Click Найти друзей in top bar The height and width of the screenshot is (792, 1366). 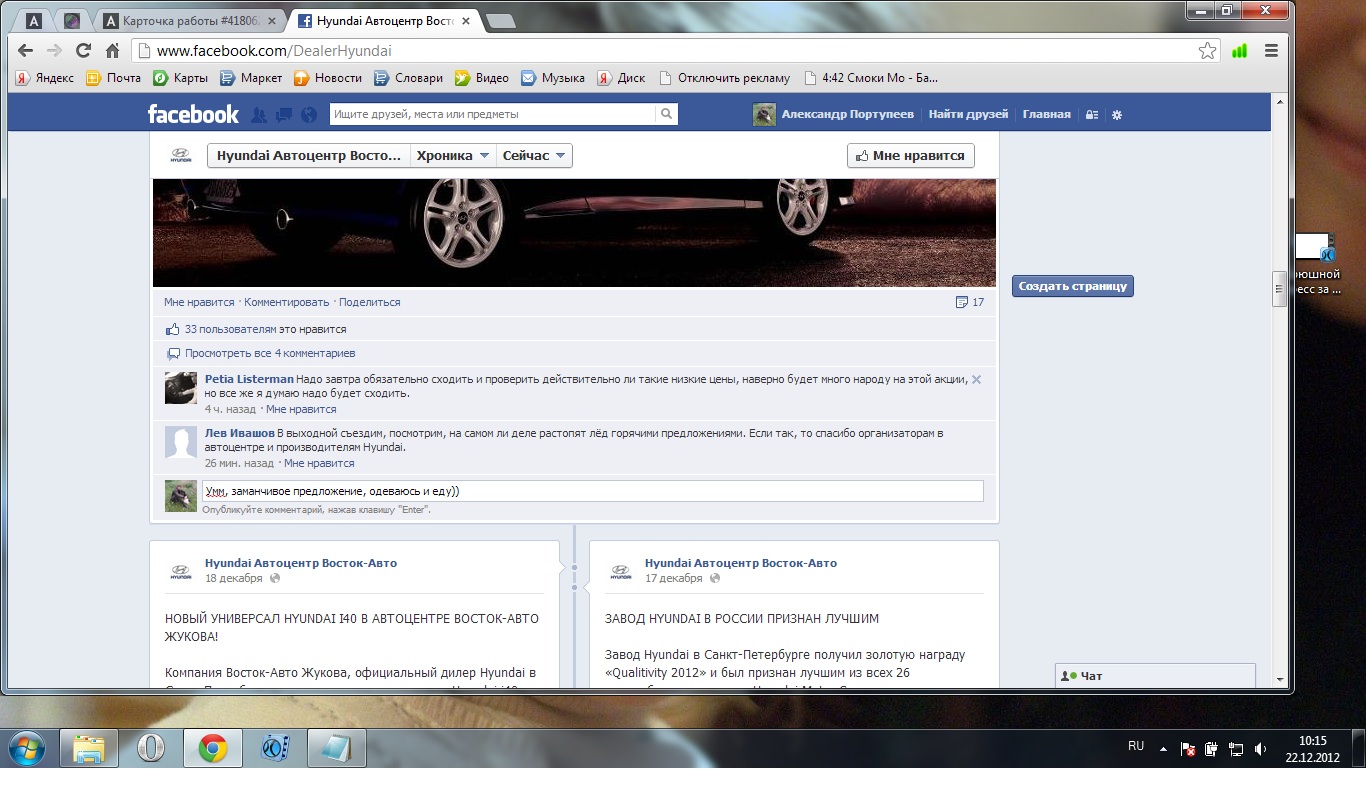click(x=968, y=114)
